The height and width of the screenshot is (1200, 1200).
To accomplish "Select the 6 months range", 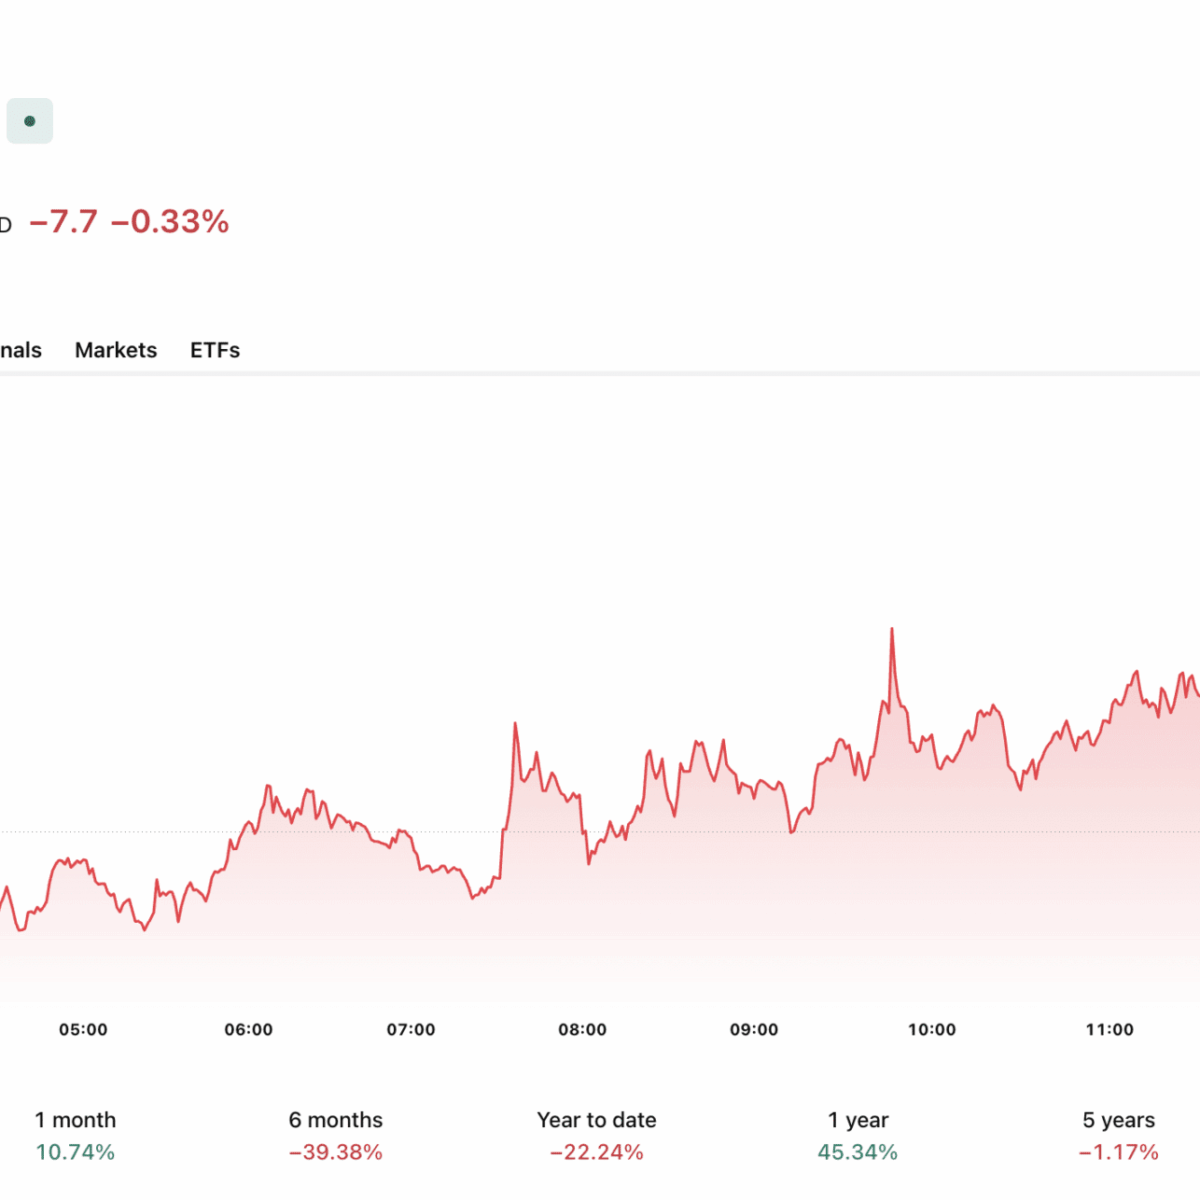I will tap(336, 1135).
